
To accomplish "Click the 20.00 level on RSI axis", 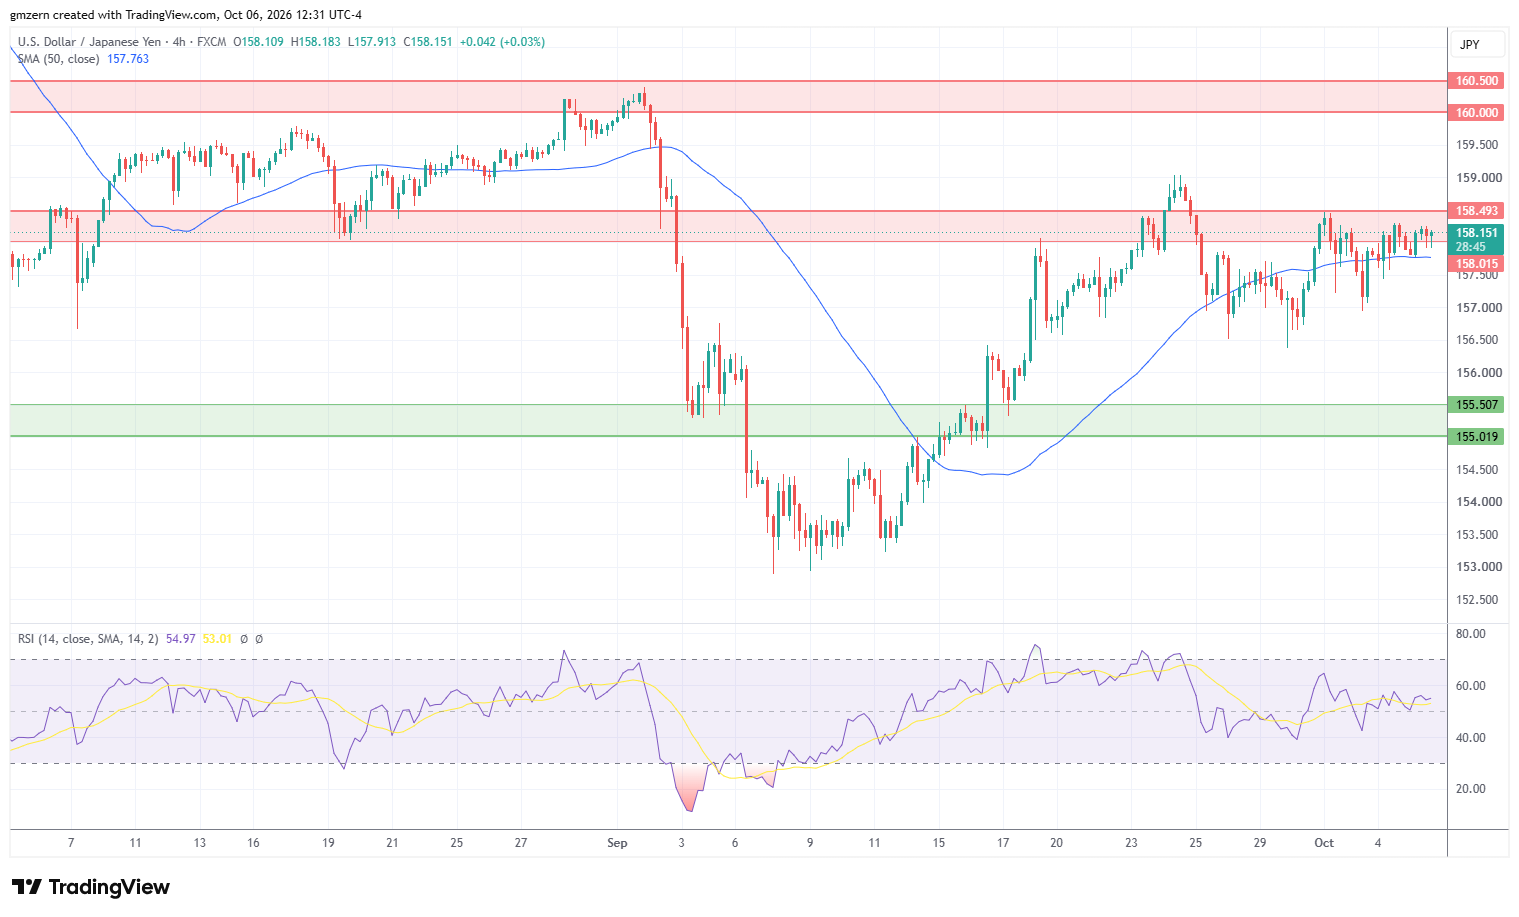I will [1470, 789].
